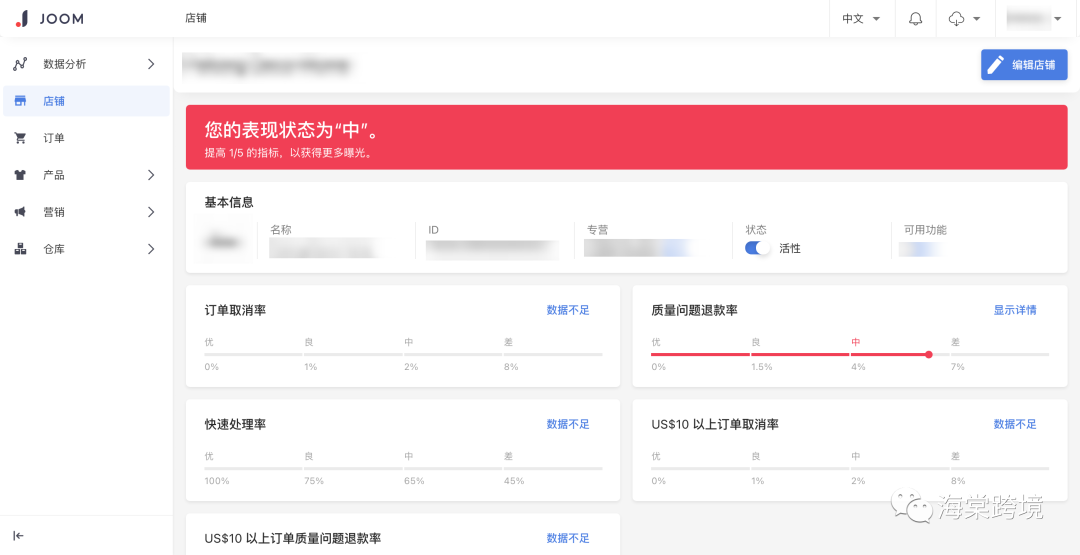Click the 订单 shopping cart icon
The height and width of the screenshot is (555, 1080).
coord(20,138)
